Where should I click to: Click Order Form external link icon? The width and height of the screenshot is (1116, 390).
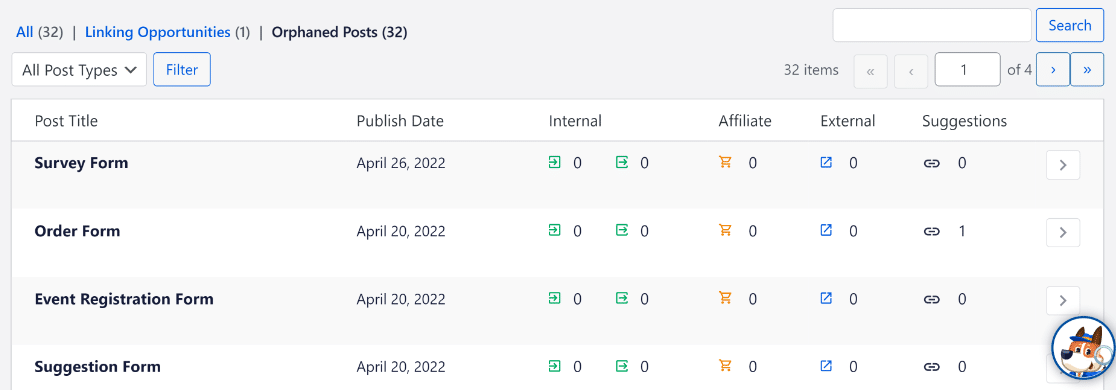(826, 231)
